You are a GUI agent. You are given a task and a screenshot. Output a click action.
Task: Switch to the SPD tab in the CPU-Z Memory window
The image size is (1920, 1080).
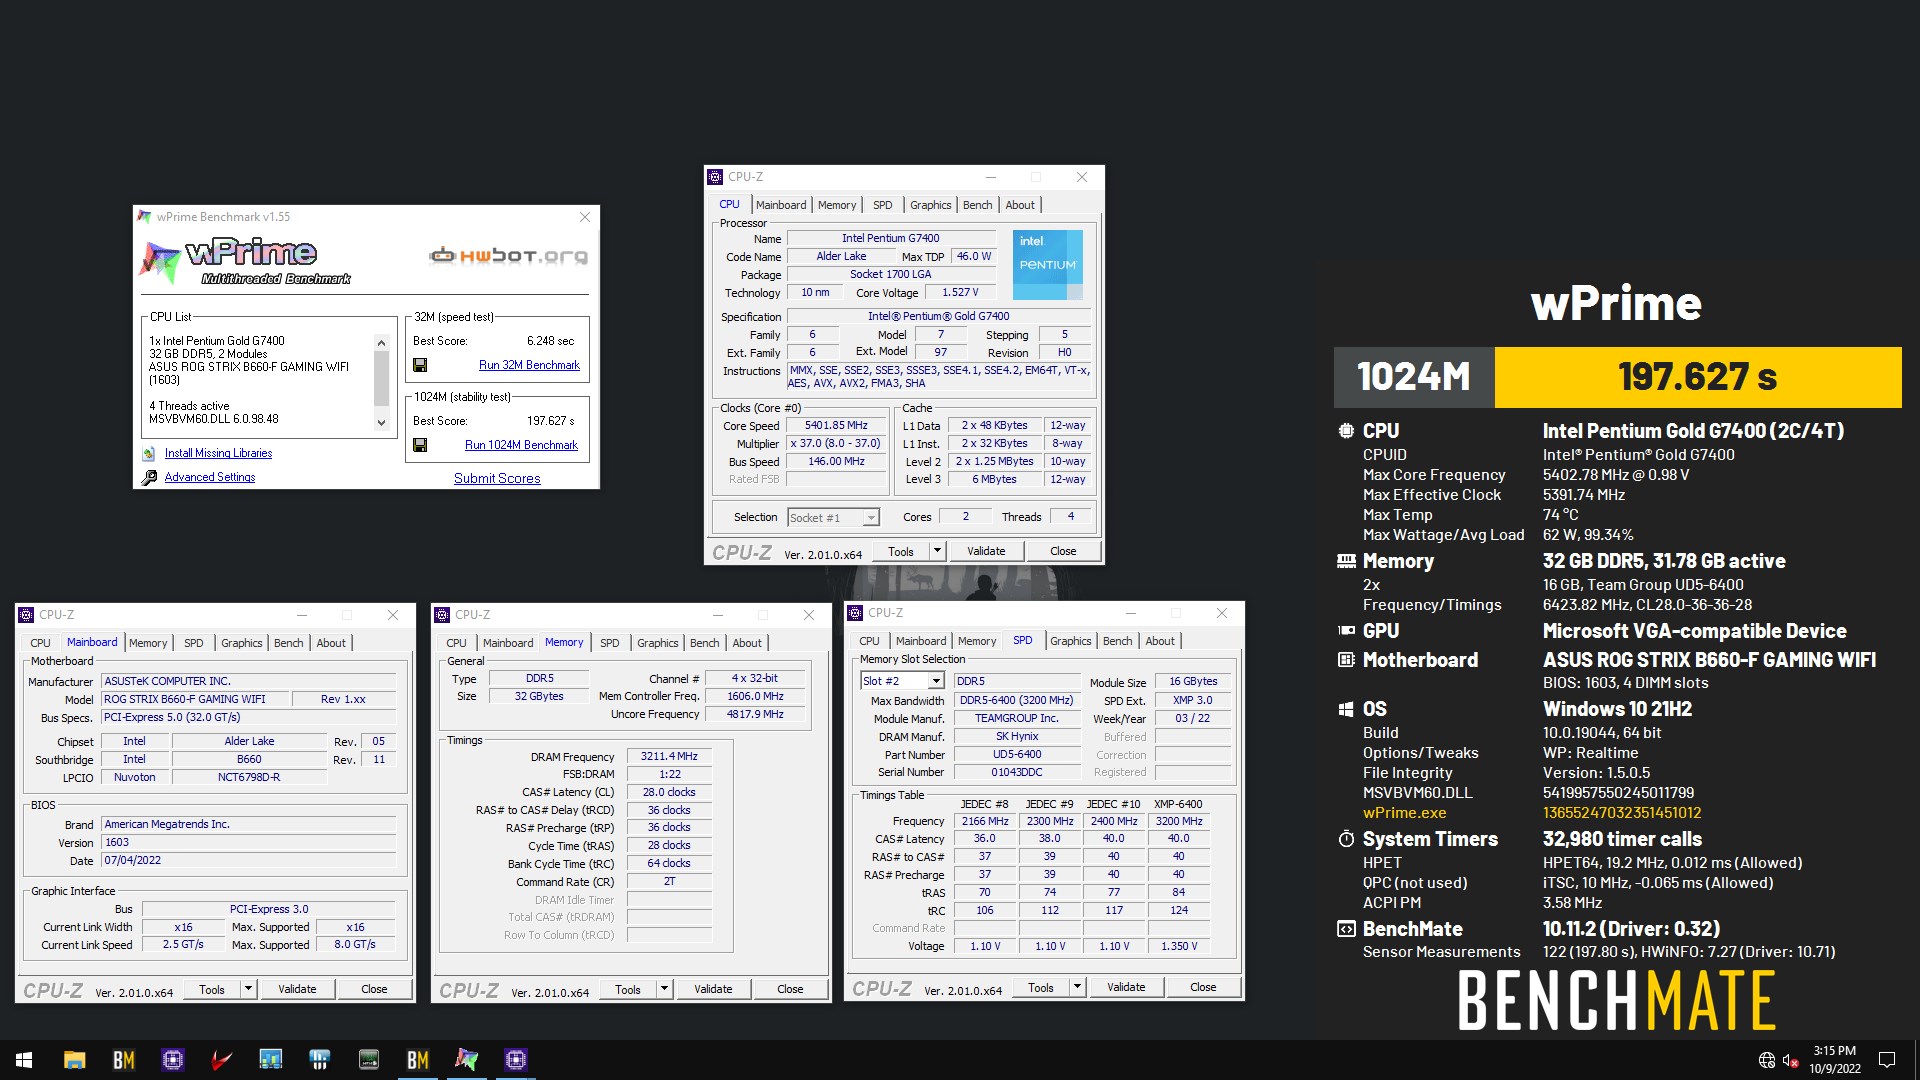609,643
